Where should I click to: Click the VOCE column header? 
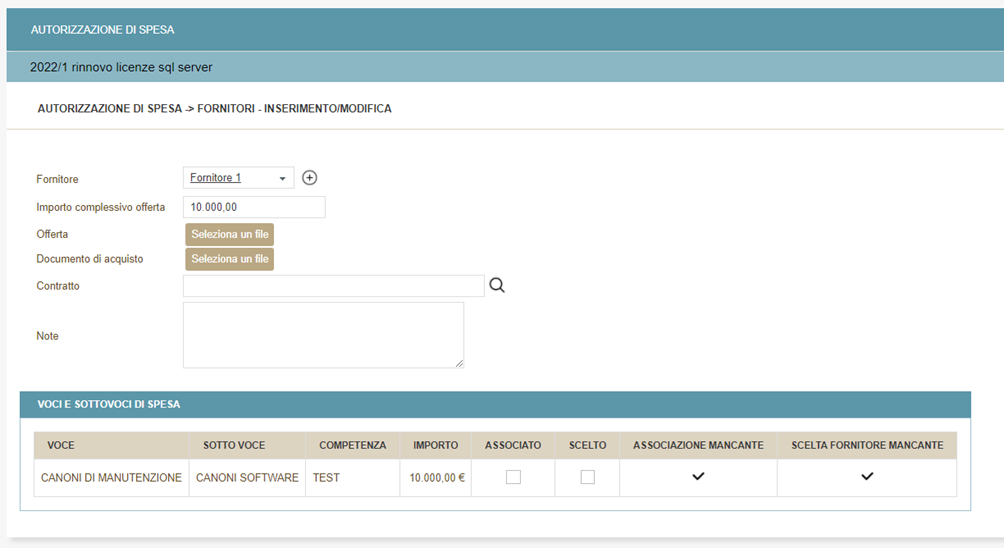point(61,445)
